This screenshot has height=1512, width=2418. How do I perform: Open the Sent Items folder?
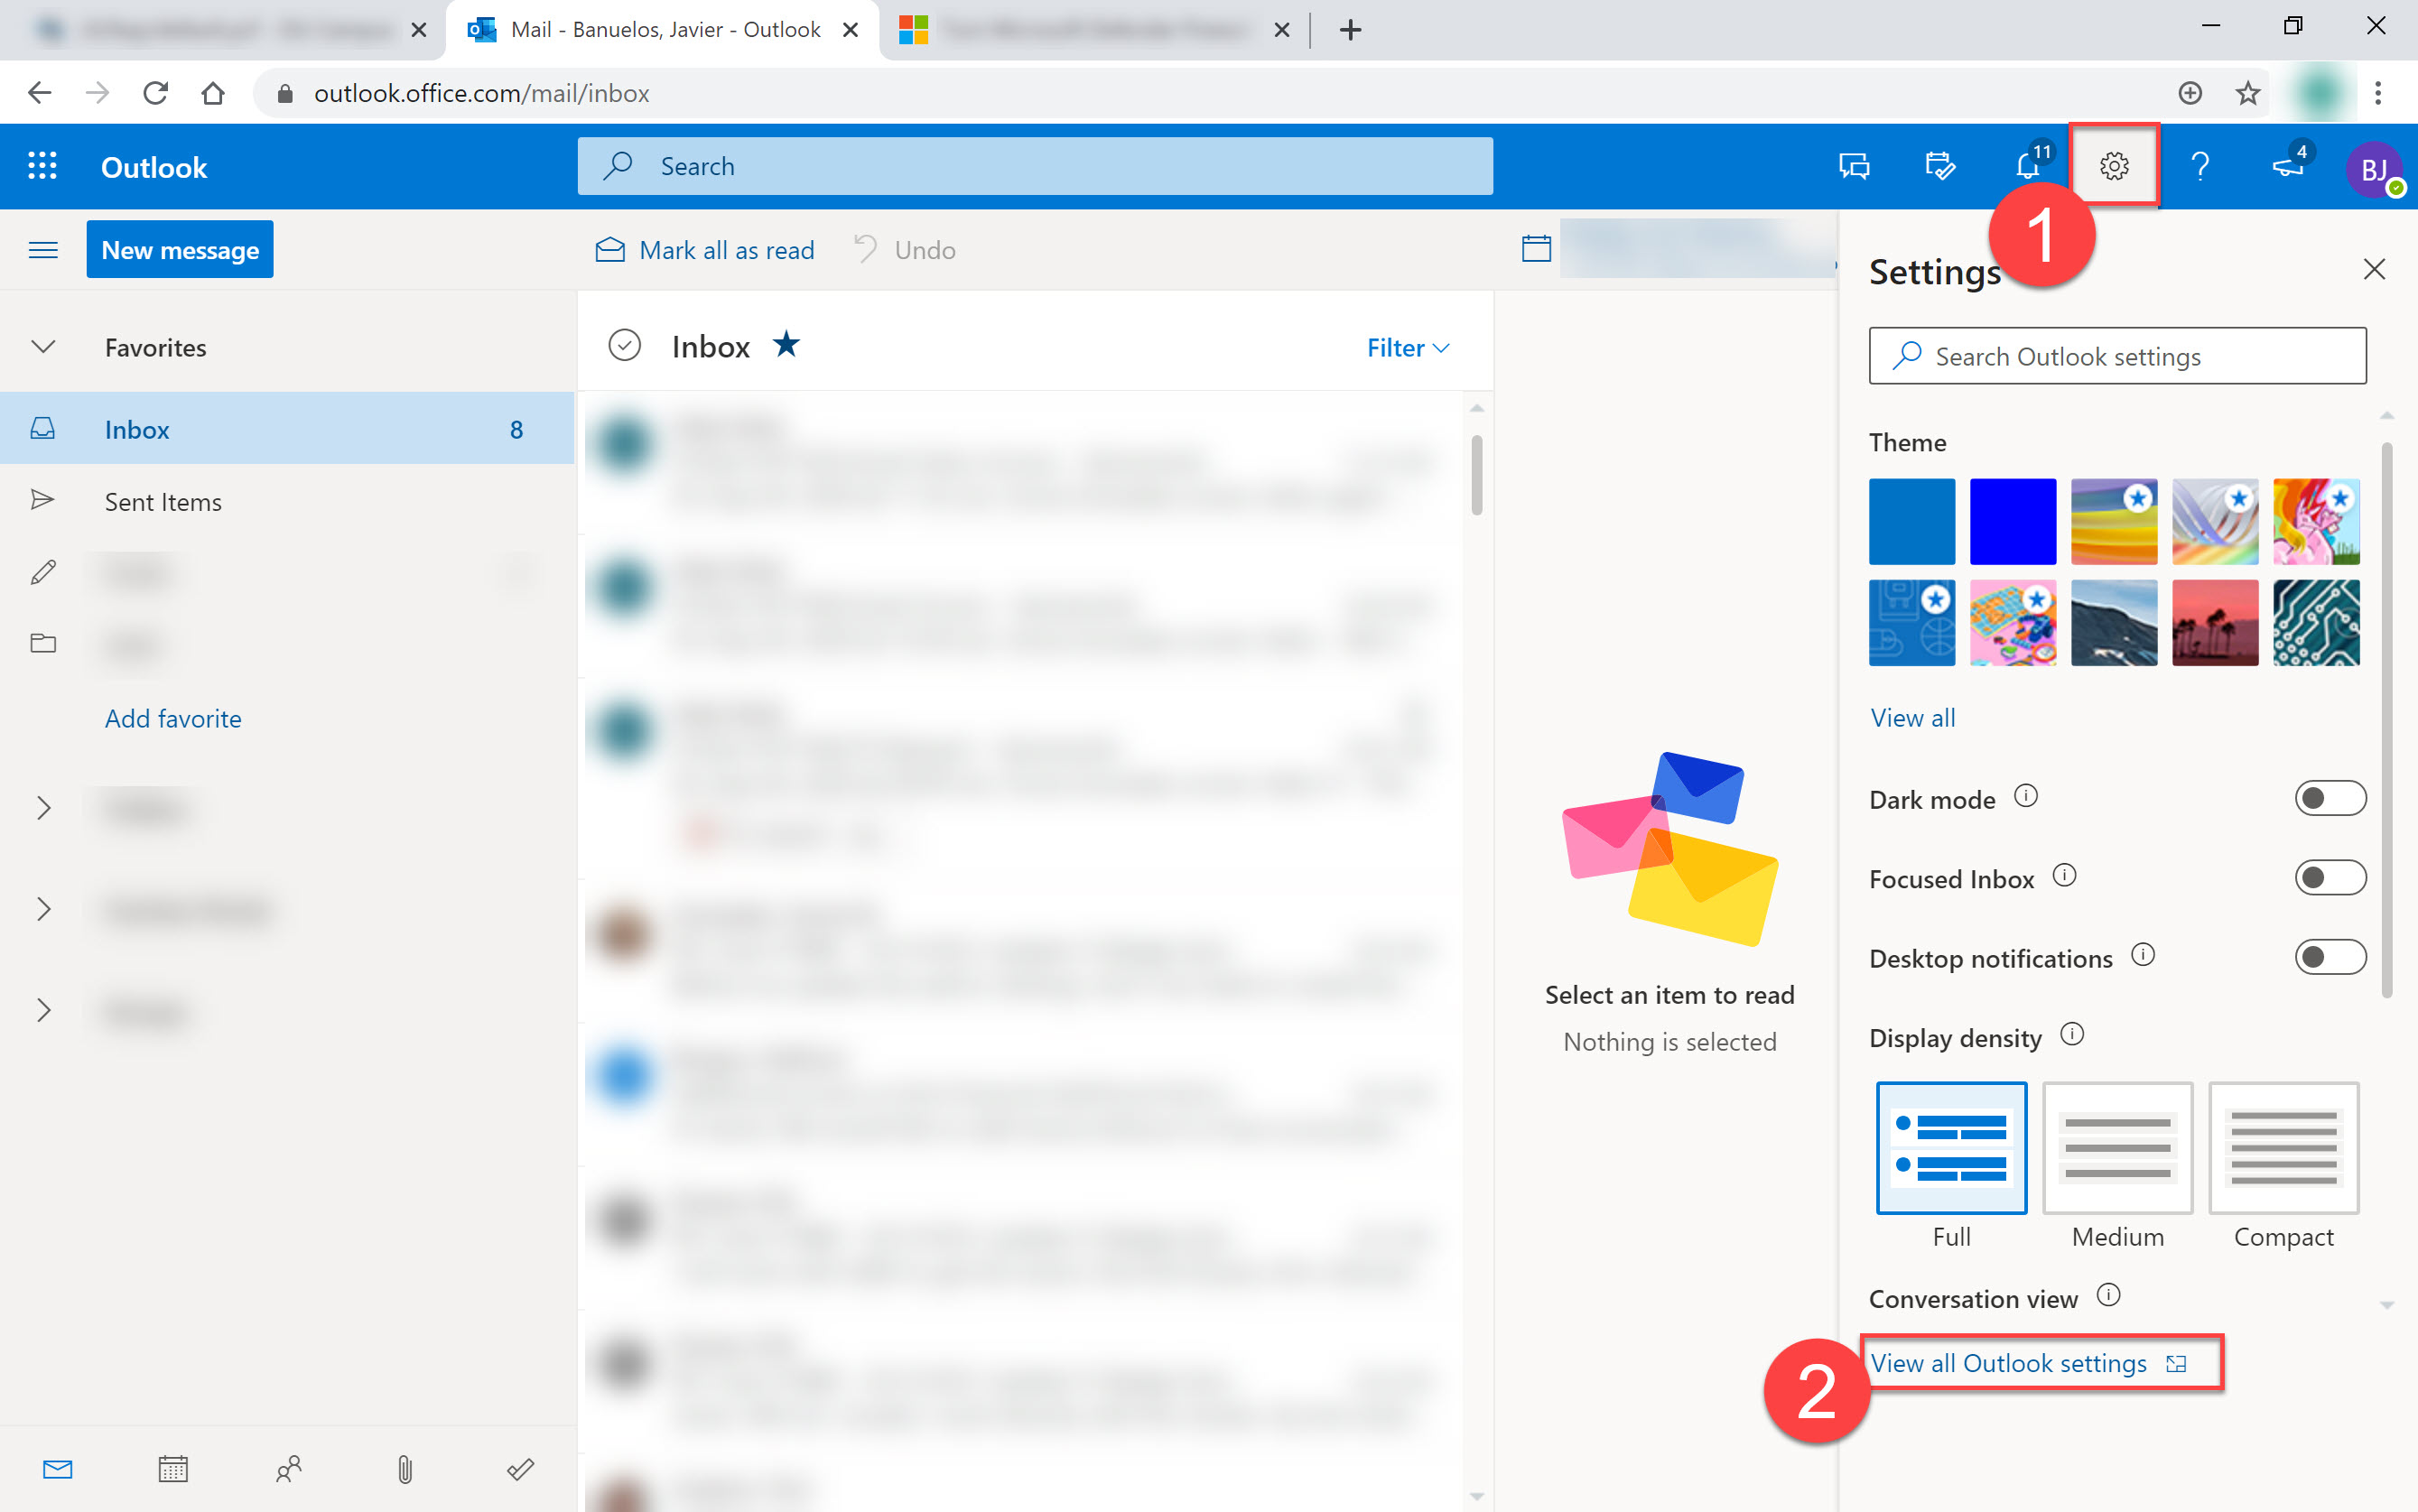point(287,501)
